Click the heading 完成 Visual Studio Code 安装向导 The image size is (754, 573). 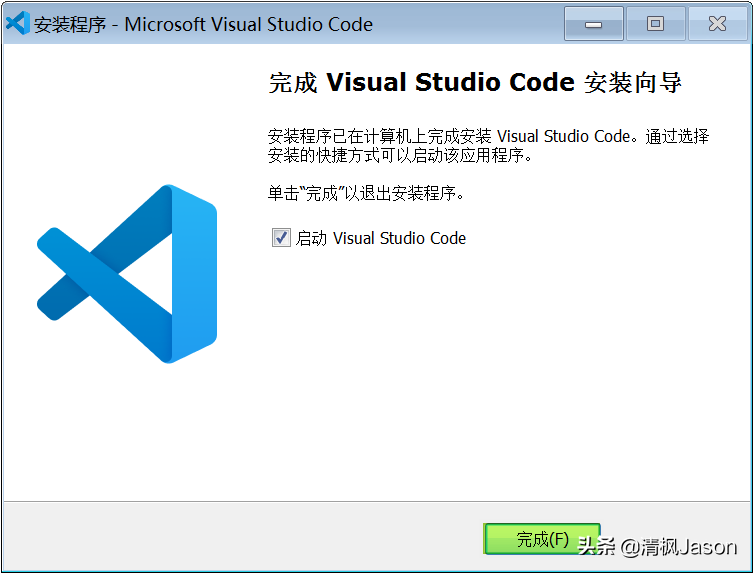[x=475, y=82]
